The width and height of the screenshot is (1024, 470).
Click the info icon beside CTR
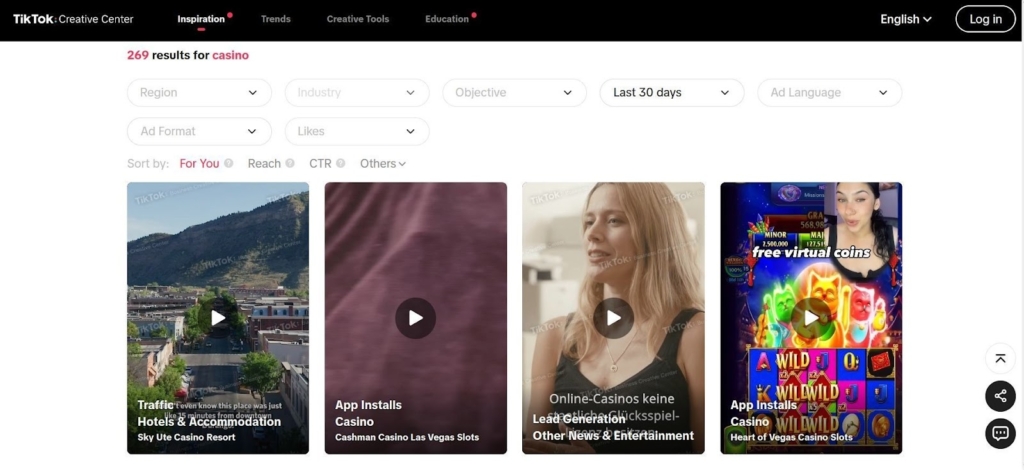tap(341, 164)
